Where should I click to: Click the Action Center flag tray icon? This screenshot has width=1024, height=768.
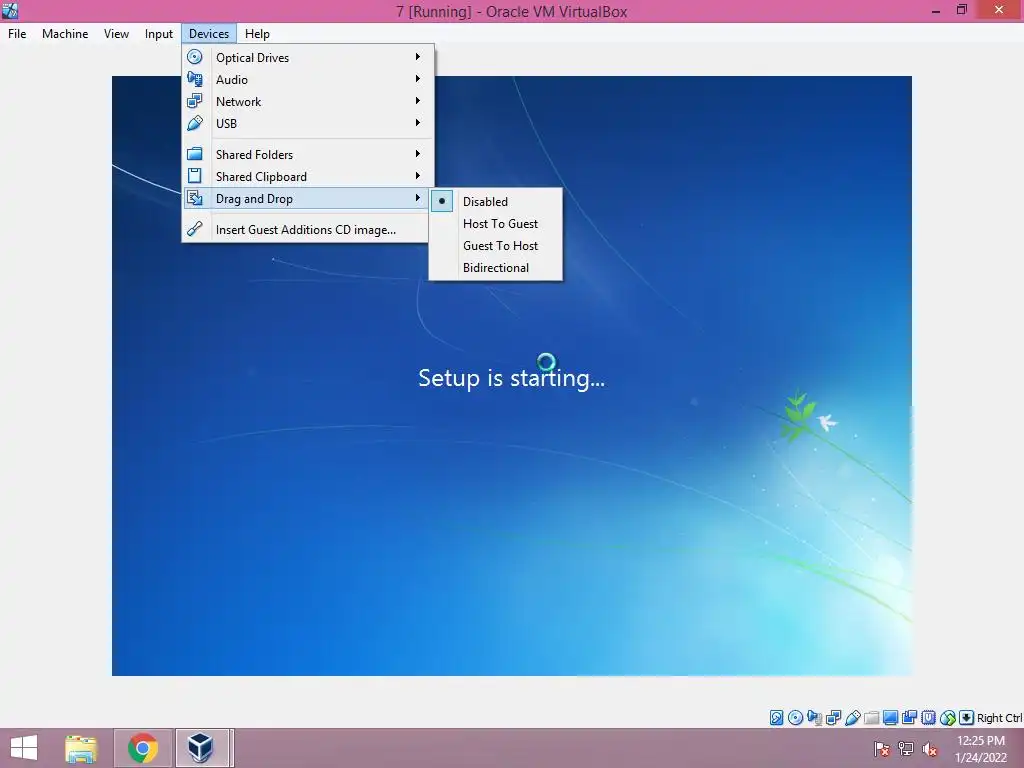(882, 748)
